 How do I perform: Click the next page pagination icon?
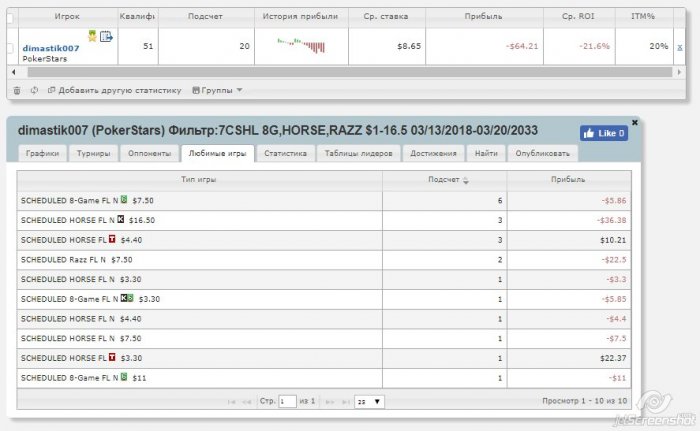tap(329, 402)
